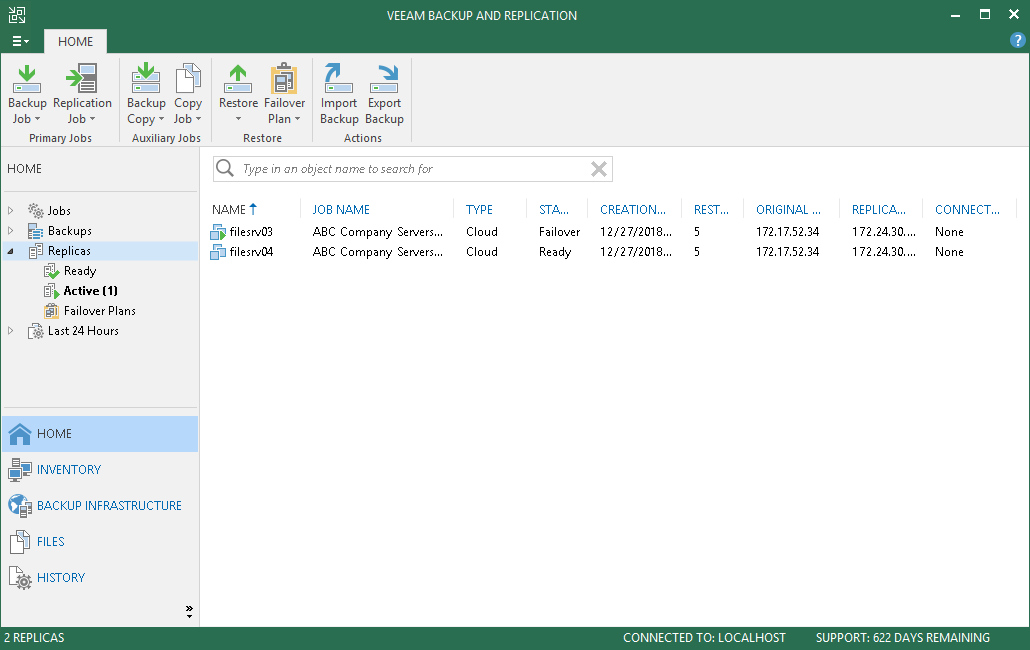Sort by the REPLICA... column header
Screen dimensions: 1030x650
tap(879, 209)
